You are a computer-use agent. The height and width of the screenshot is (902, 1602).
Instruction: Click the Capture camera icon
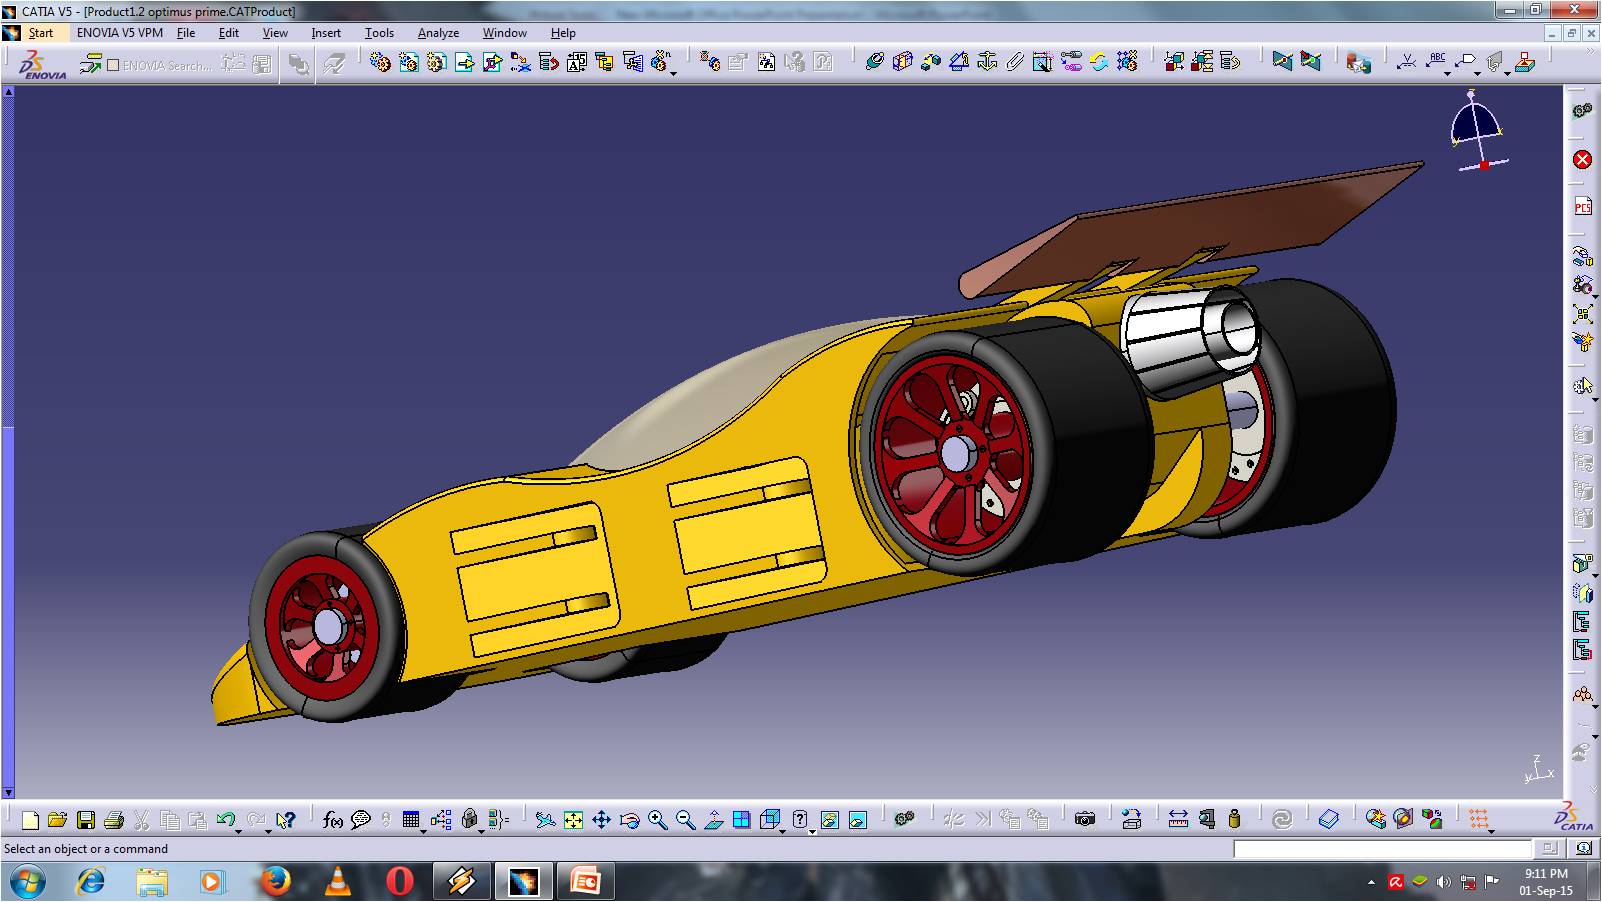(1085, 820)
